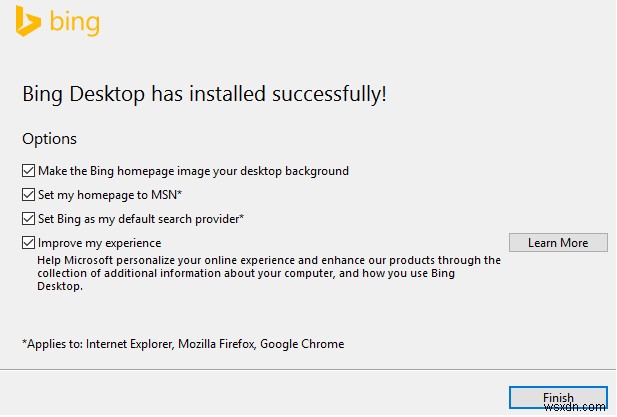Click 'Mozilla Firefox' in the footnote
The height and width of the screenshot is (417, 617).
[x=214, y=344]
